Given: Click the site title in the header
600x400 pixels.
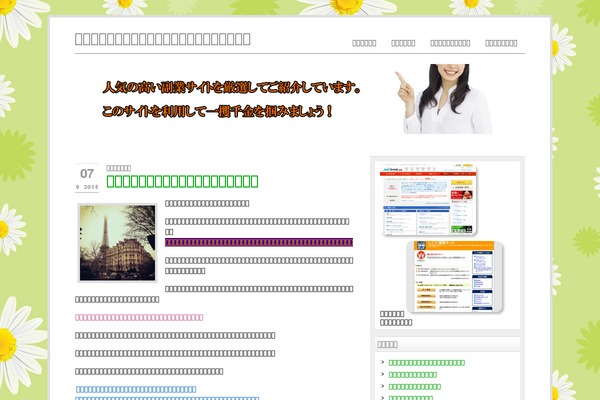Looking at the screenshot, I should click(x=163, y=39).
